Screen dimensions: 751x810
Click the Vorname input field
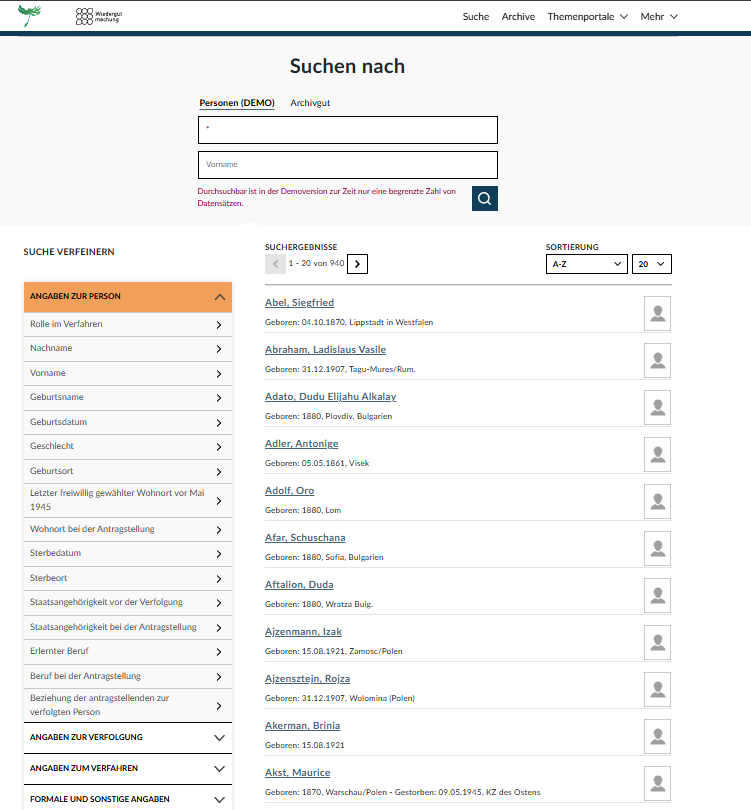click(347, 165)
